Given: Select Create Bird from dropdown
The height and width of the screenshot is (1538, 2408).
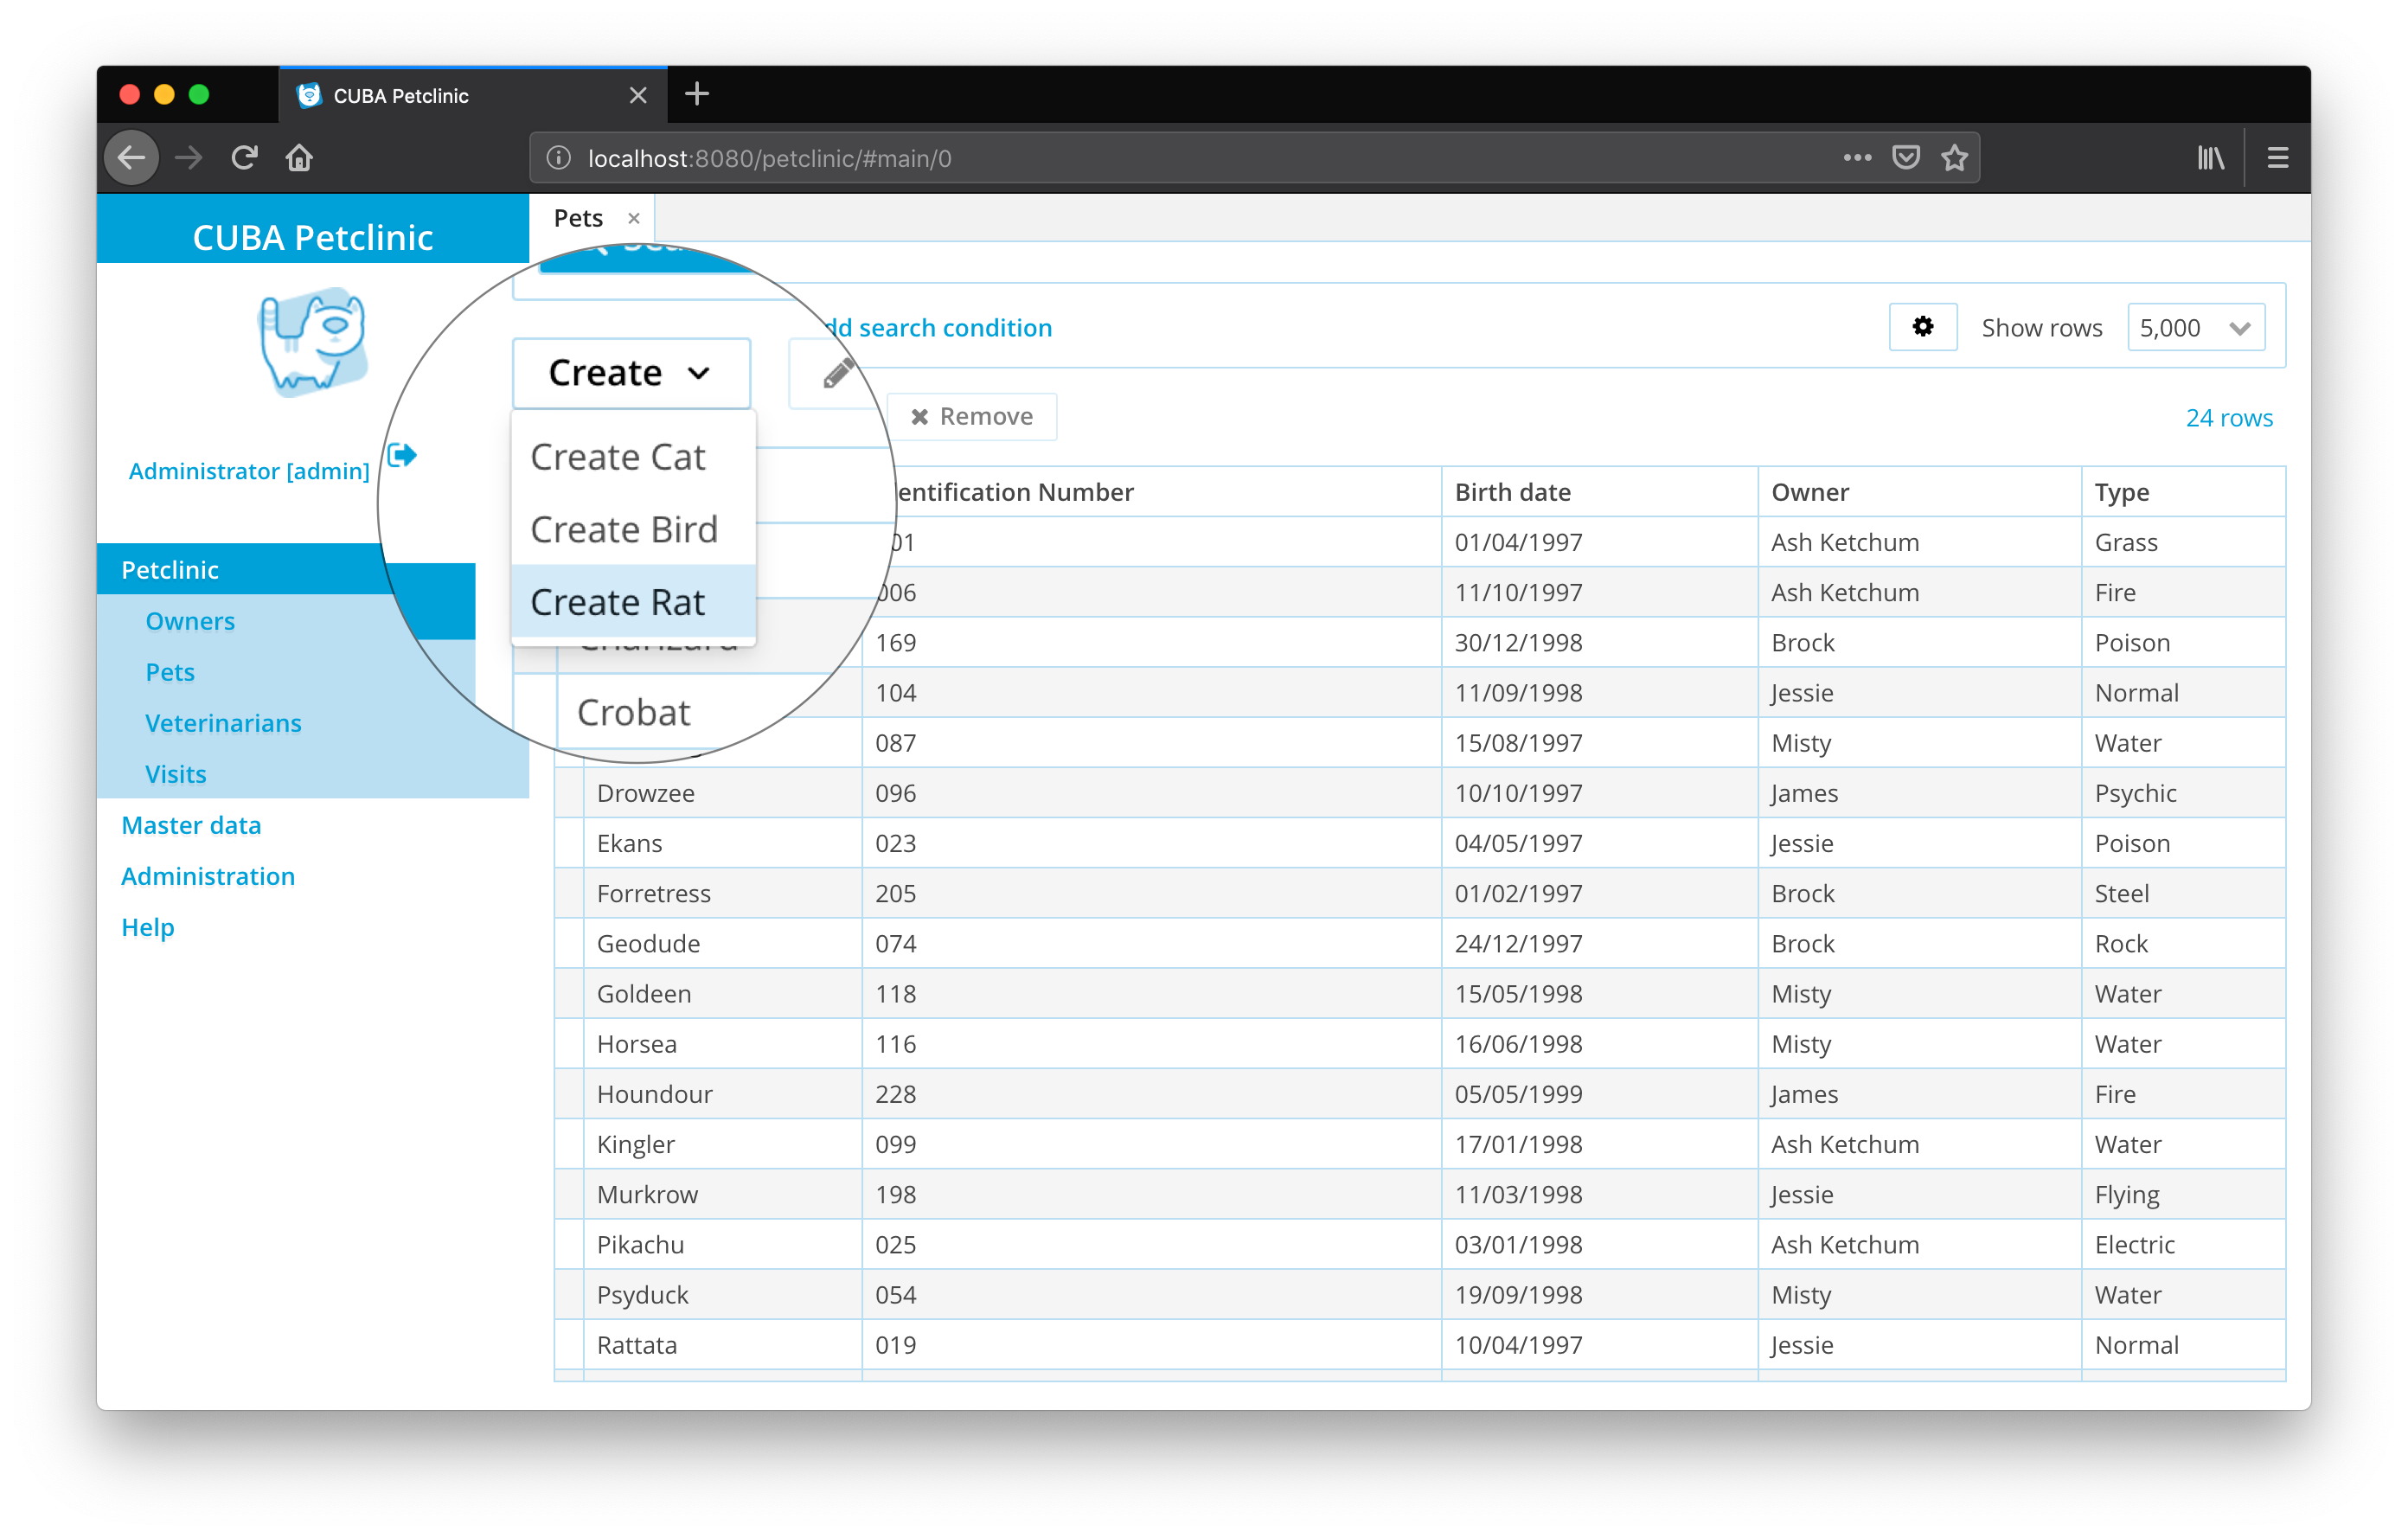Looking at the screenshot, I should point(624,527).
